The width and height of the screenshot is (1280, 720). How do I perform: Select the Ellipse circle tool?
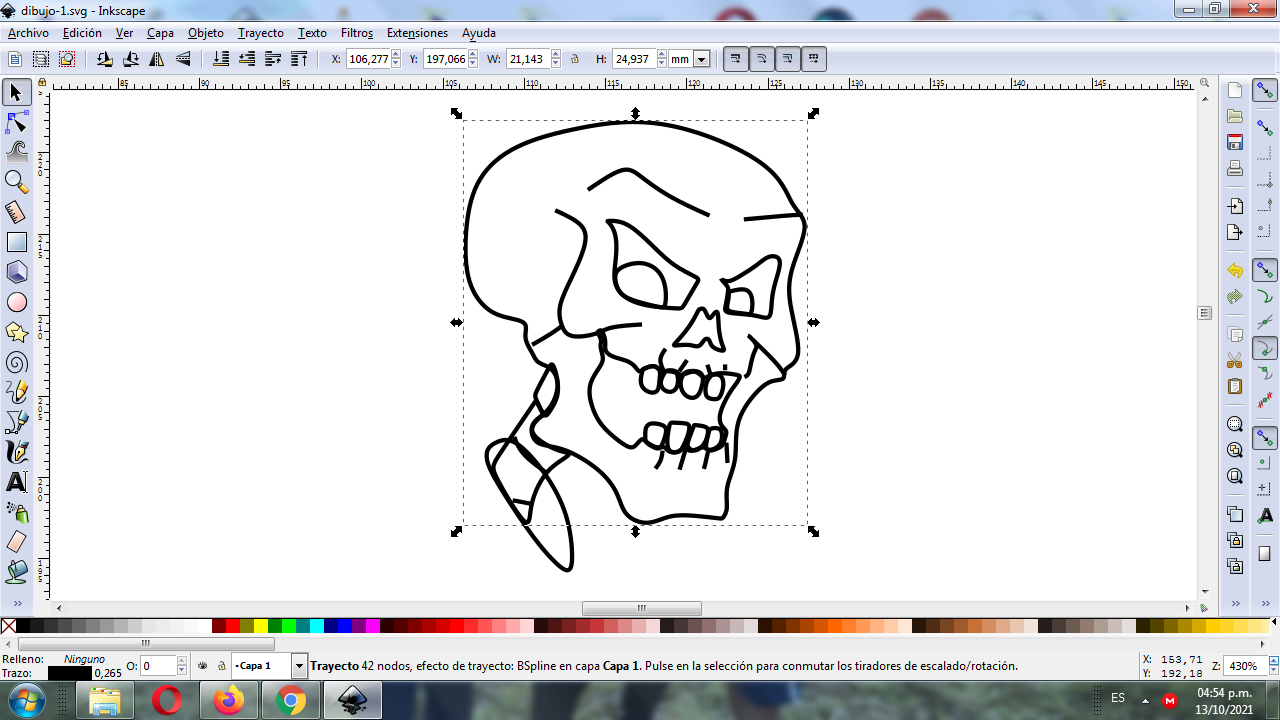16,302
